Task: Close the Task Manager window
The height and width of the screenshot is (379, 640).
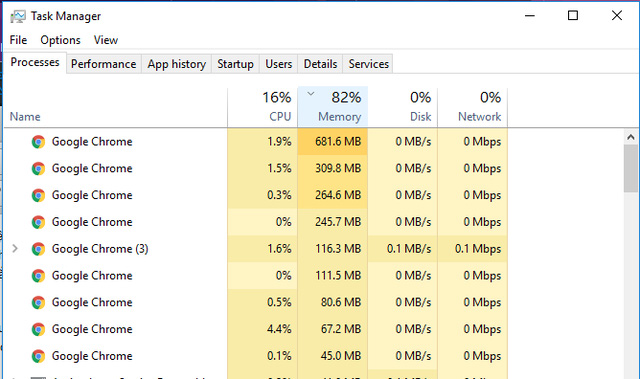Action: (617, 16)
